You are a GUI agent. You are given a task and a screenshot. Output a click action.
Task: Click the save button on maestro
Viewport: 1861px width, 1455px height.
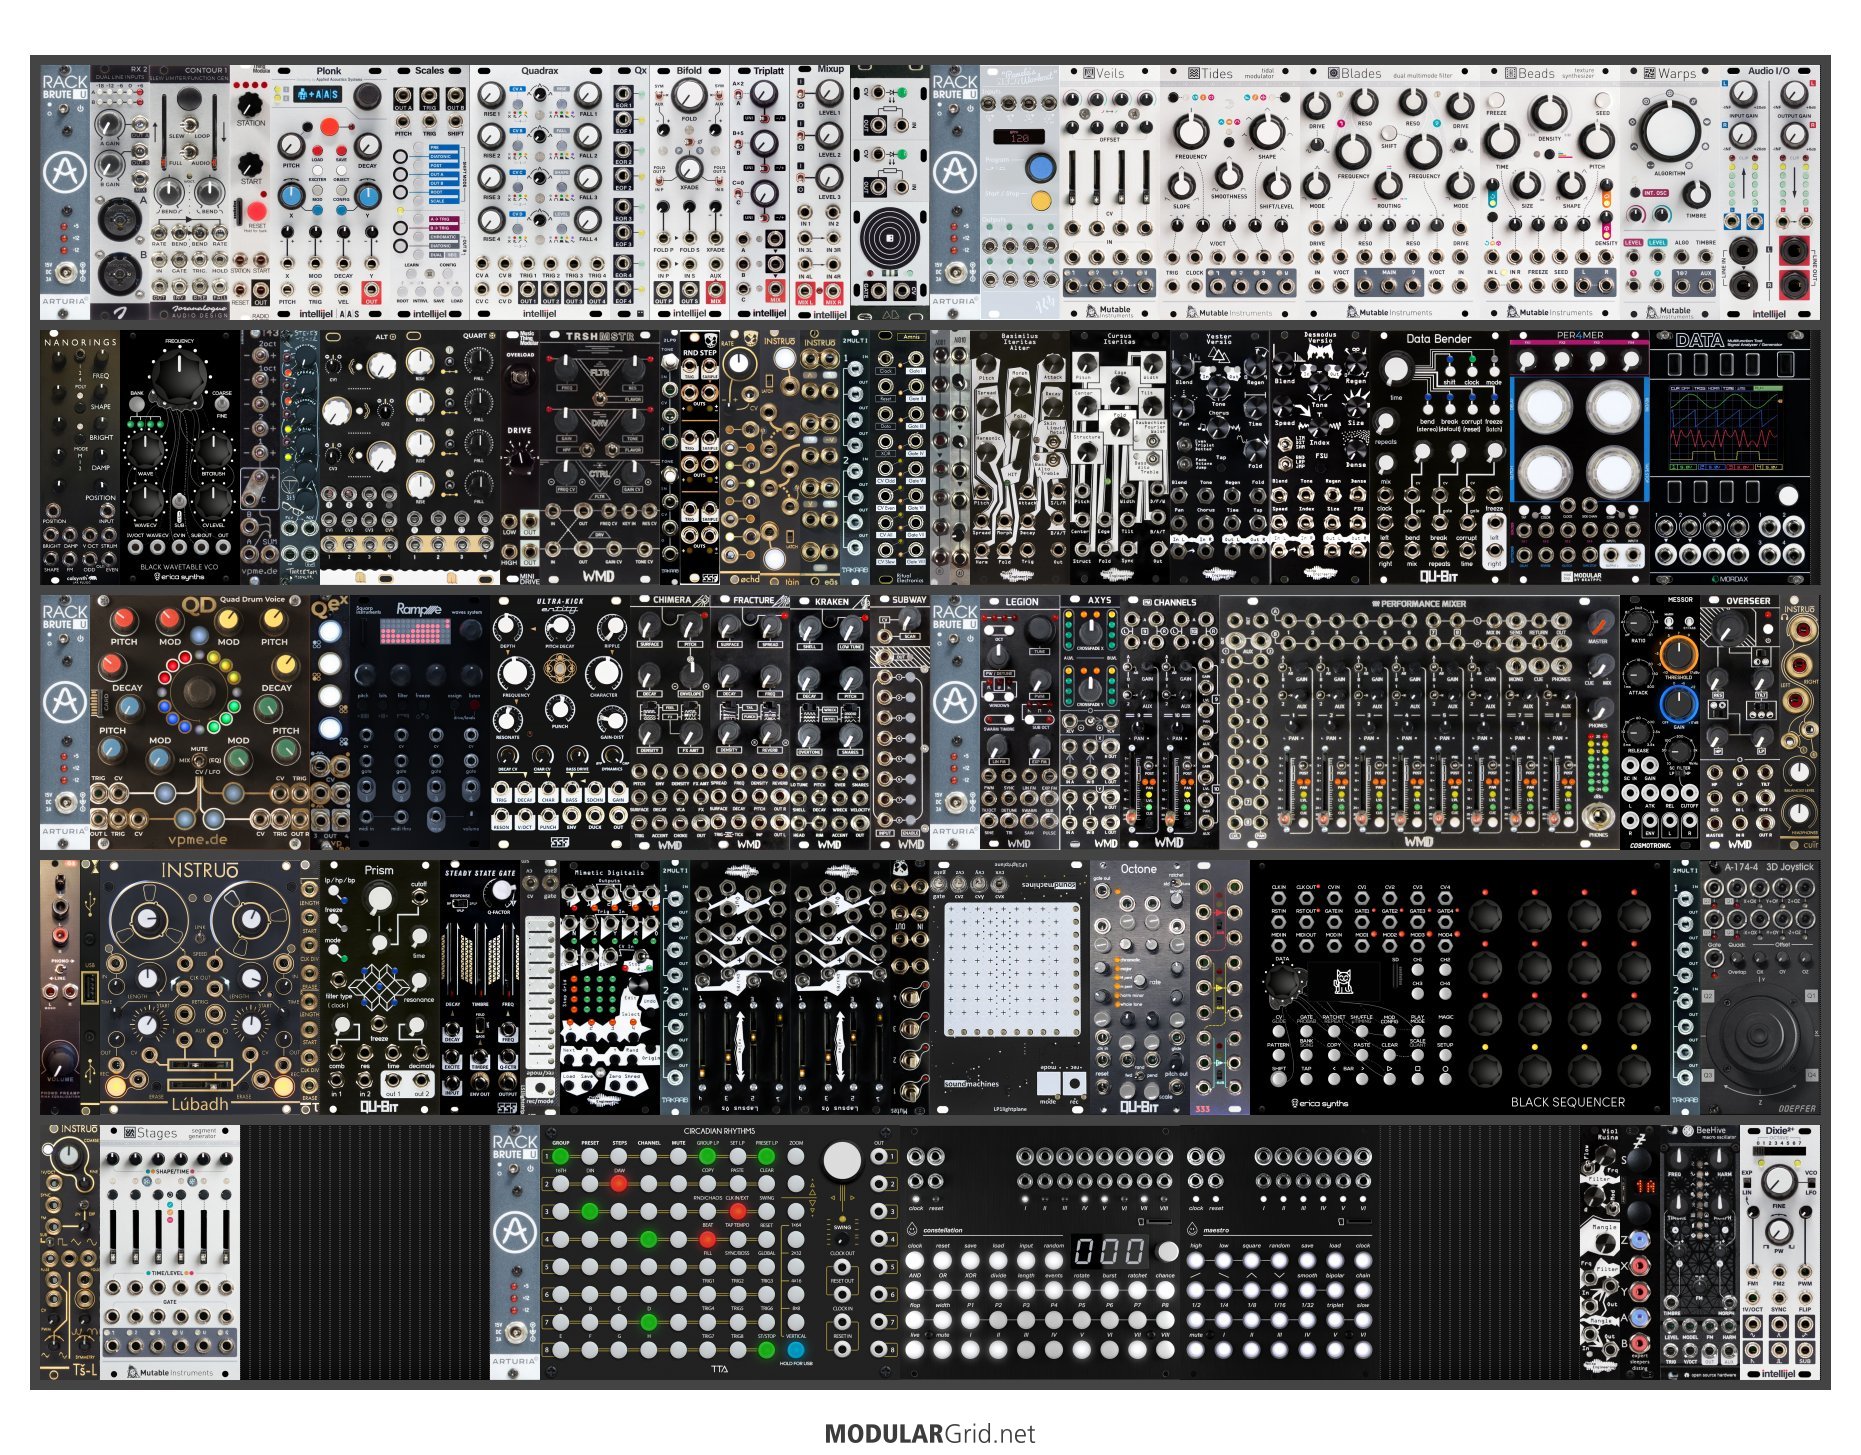(x=1307, y=1262)
